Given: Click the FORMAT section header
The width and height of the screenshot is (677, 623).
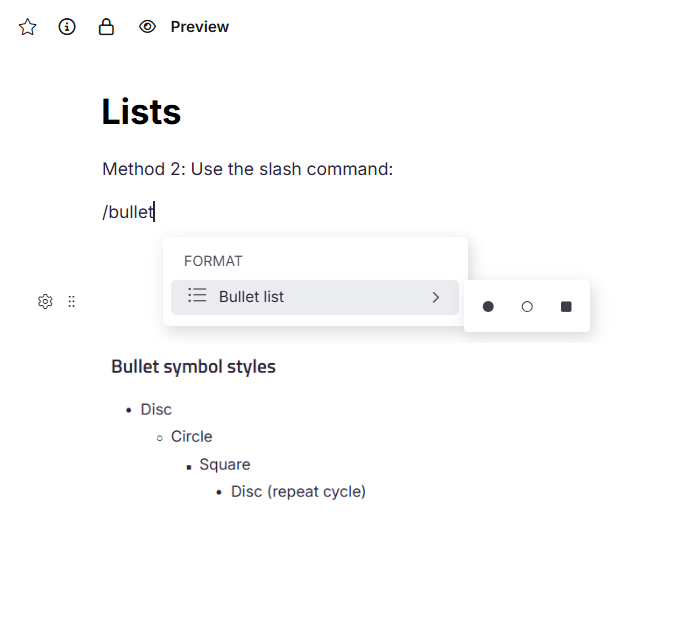Looking at the screenshot, I should (x=213, y=261).
